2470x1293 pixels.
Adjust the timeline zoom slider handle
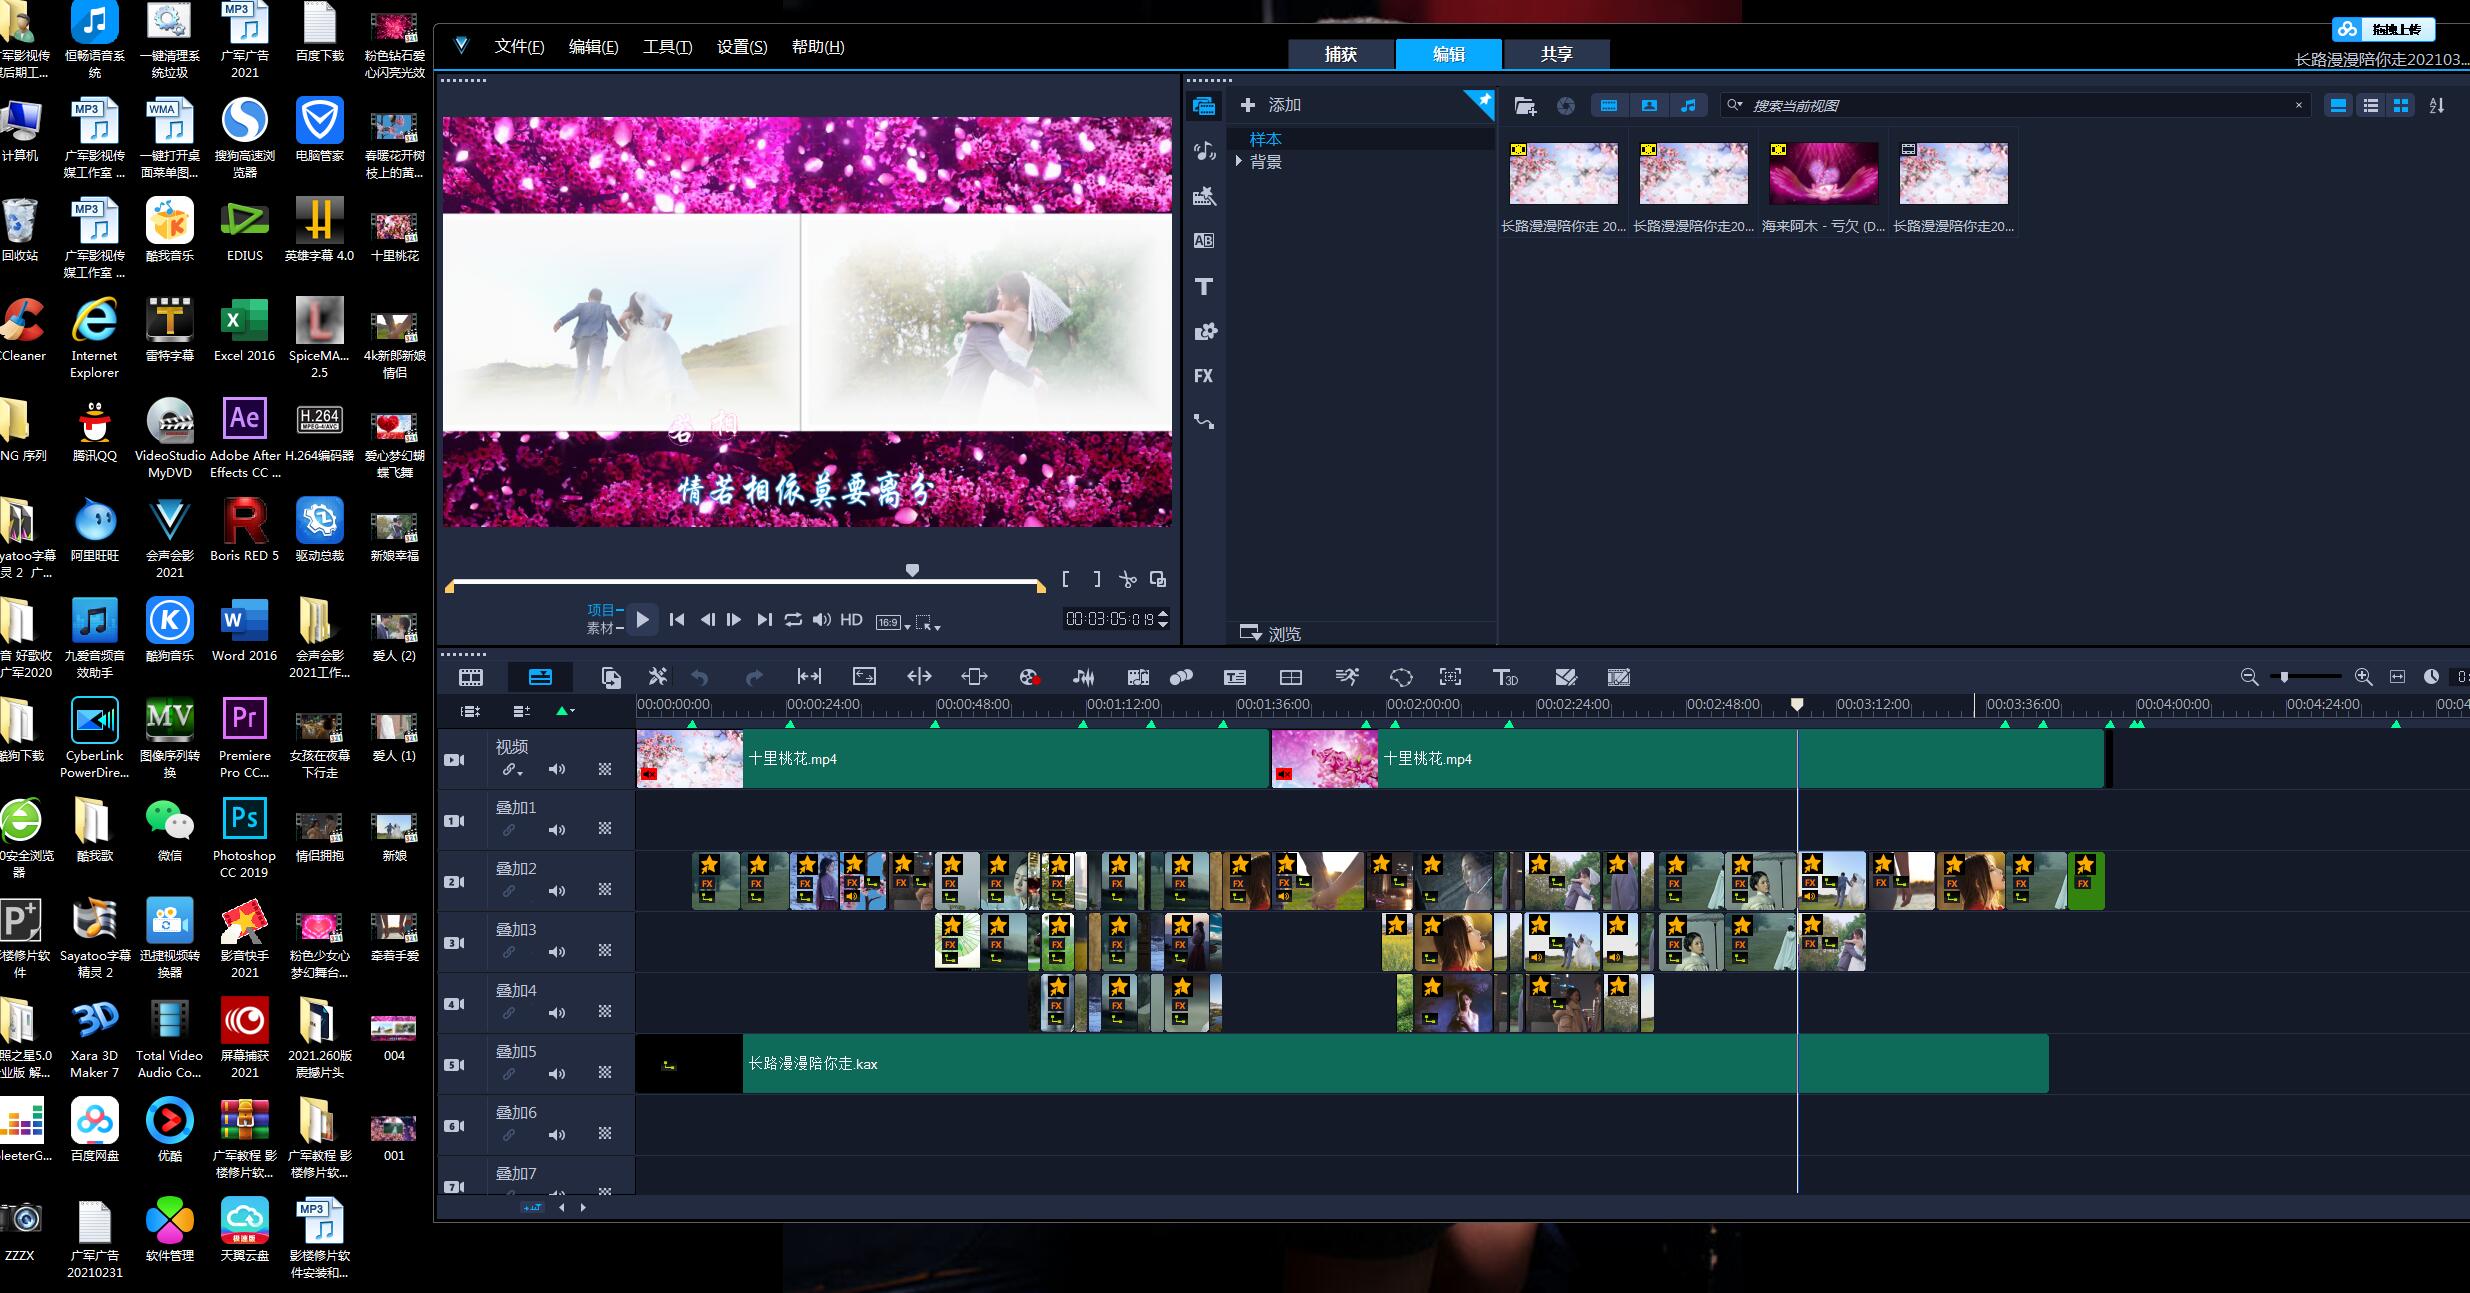[2284, 677]
